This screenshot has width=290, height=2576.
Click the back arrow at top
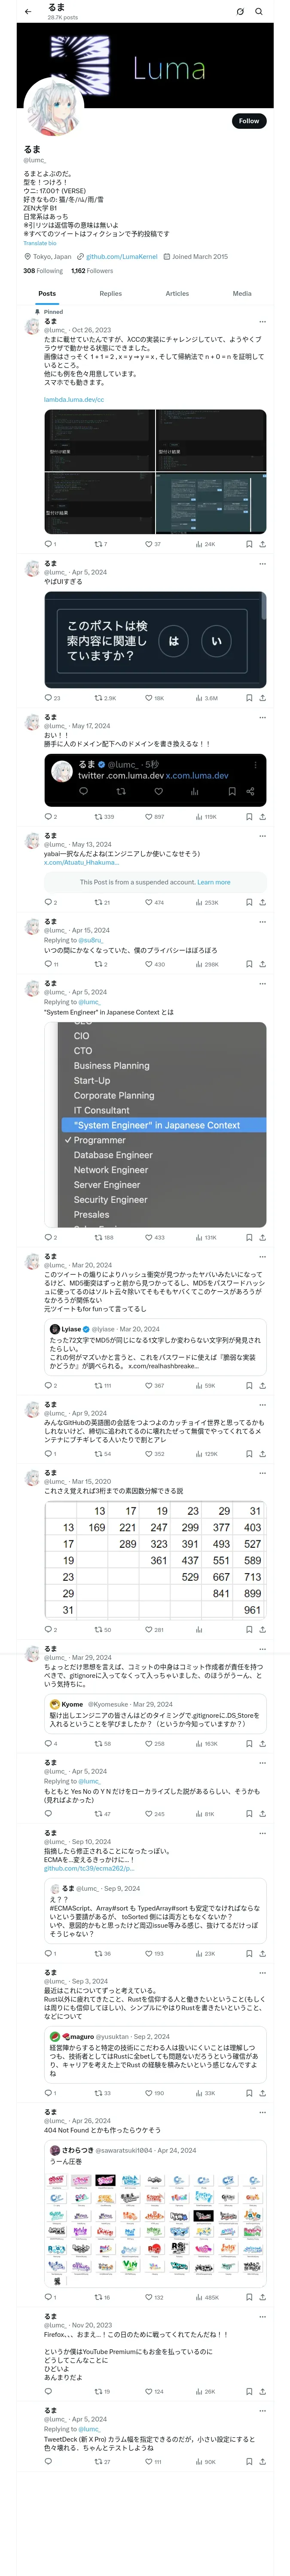[x=28, y=12]
